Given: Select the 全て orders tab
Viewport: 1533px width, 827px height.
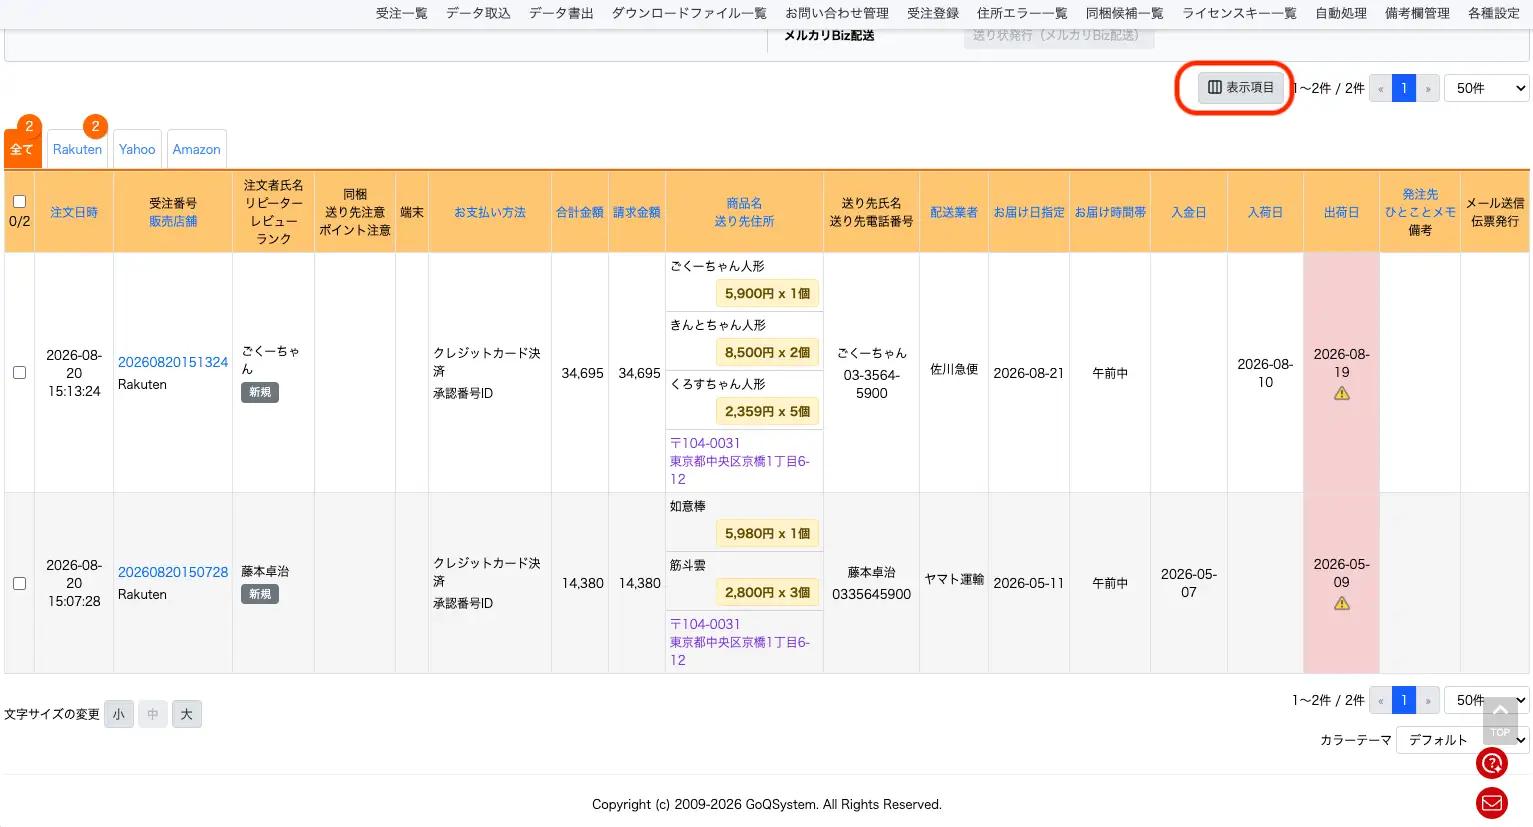Looking at the screenshot, I should pos(22,149).
